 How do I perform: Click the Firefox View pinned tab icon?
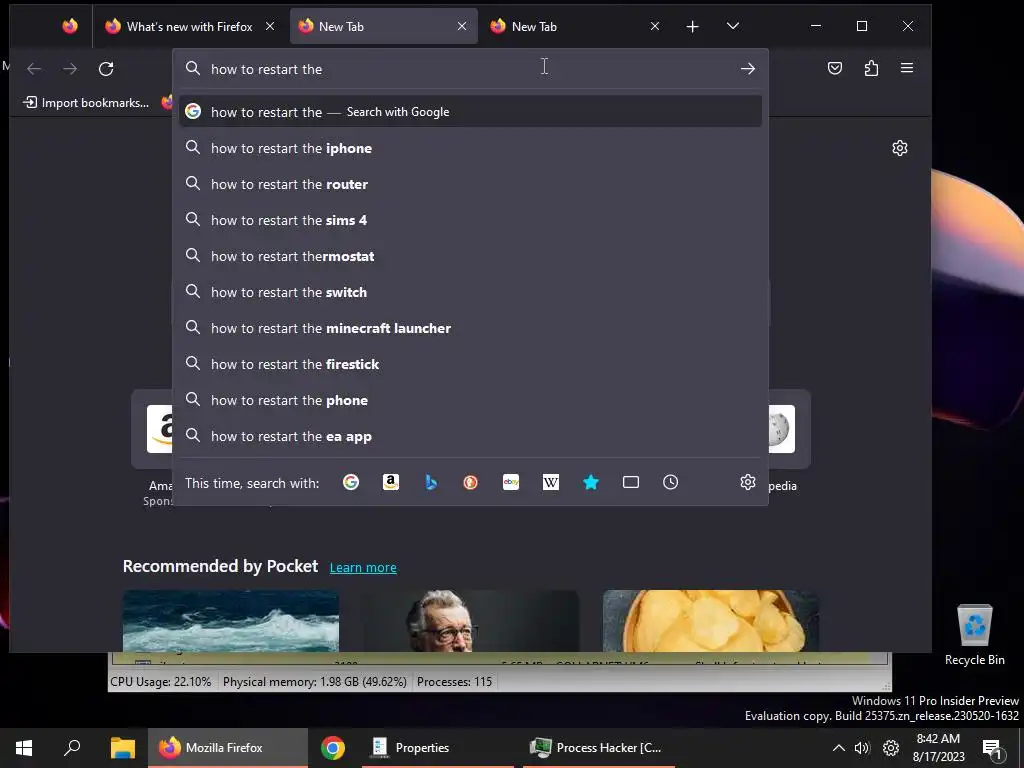(x=70, y=26)
